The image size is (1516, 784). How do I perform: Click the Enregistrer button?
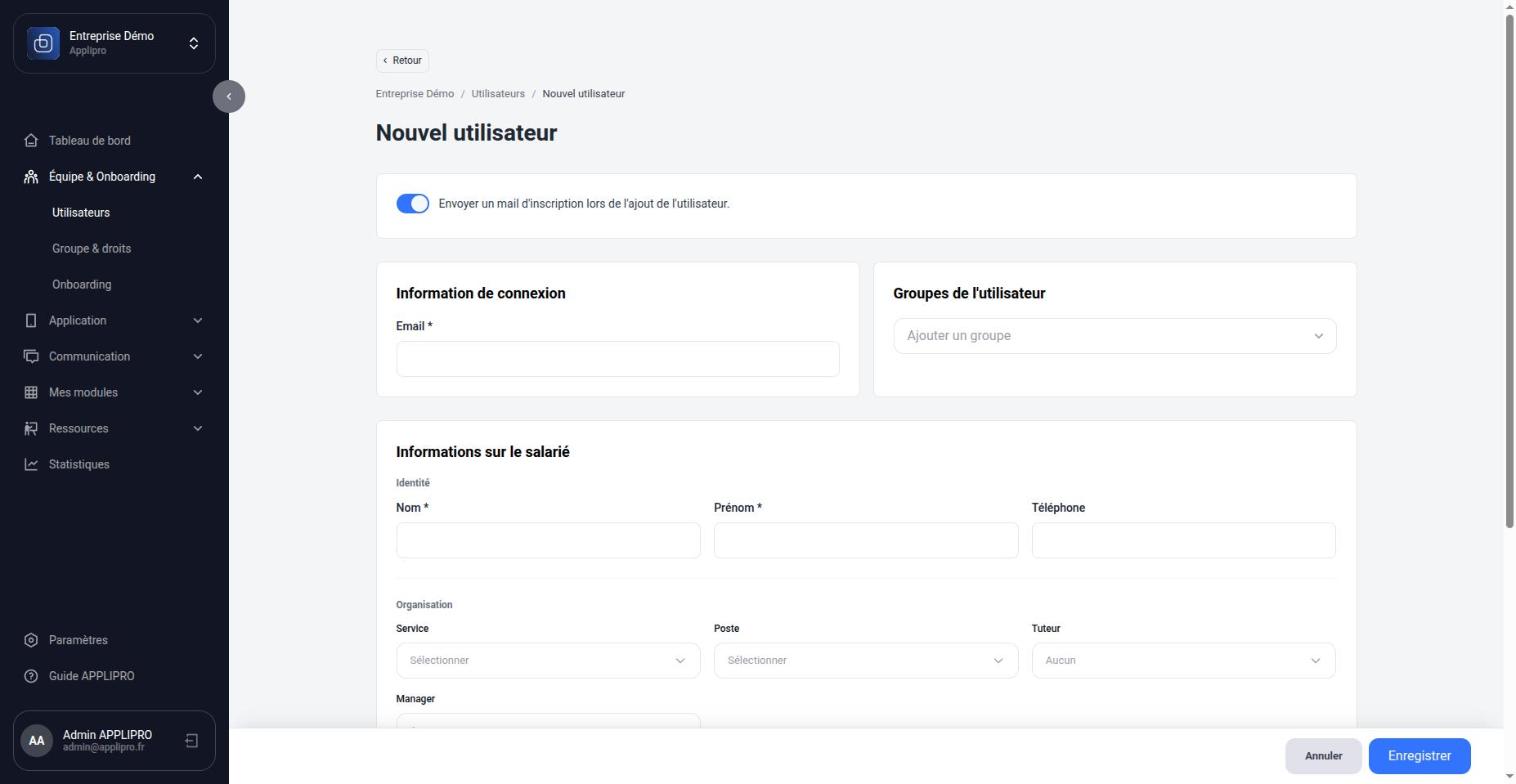click(x=1419, y=756)
